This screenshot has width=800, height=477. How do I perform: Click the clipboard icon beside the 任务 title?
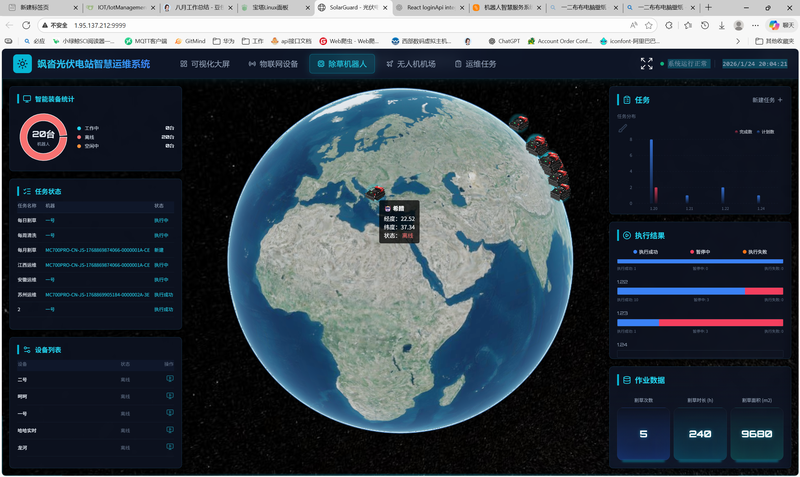click(x=627, y=100)
